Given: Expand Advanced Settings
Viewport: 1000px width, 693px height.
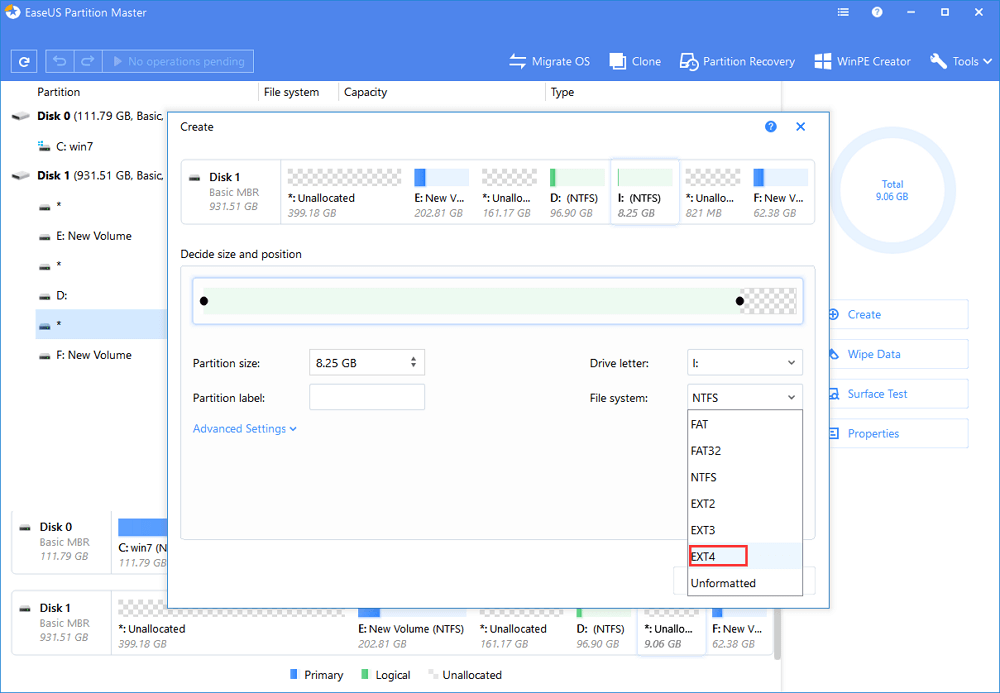Looking at the screenshot, I should (245, 429).
